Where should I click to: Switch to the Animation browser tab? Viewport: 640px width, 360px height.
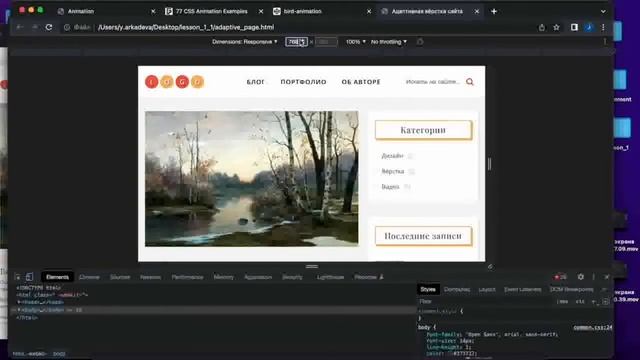click(81, 11)
